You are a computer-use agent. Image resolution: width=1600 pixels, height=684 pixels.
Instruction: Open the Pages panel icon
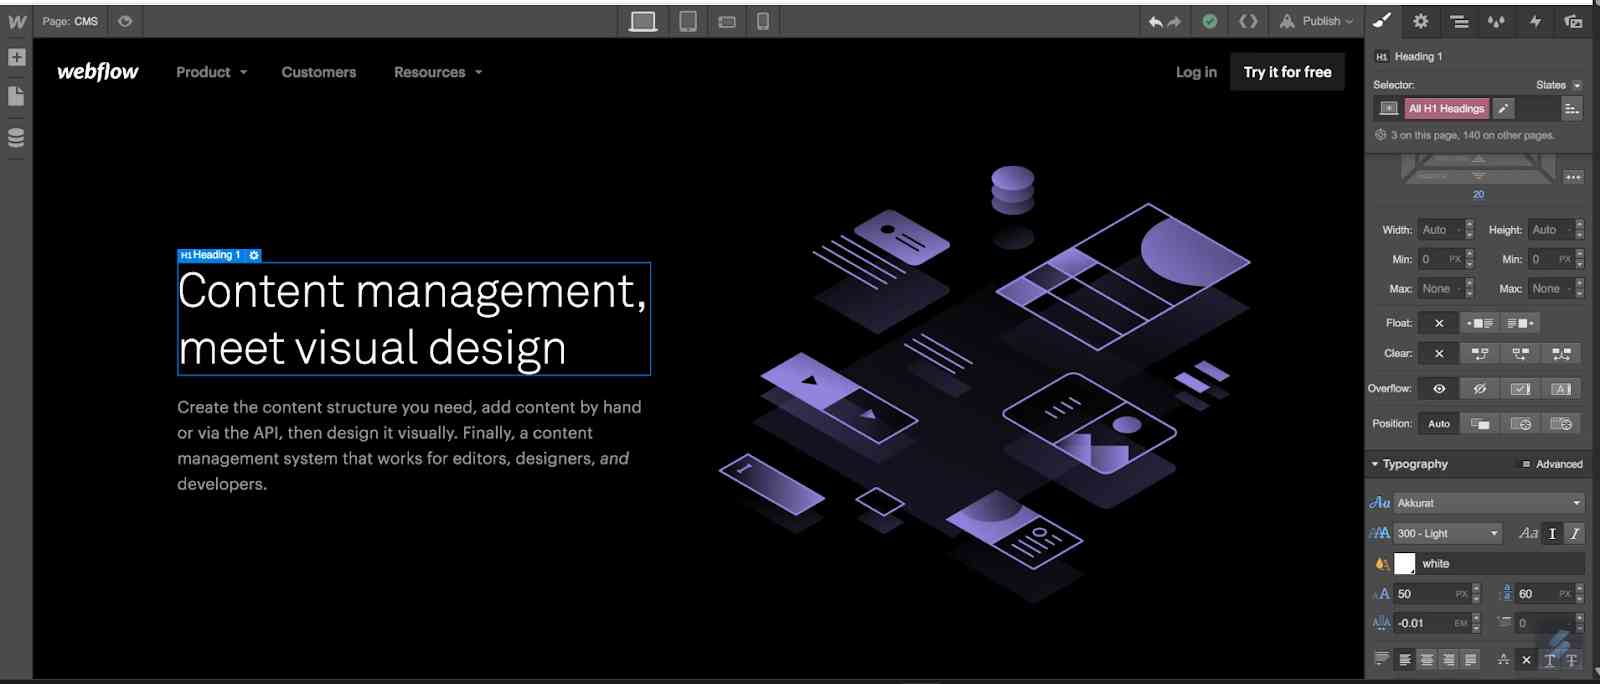tap(16, 96)
